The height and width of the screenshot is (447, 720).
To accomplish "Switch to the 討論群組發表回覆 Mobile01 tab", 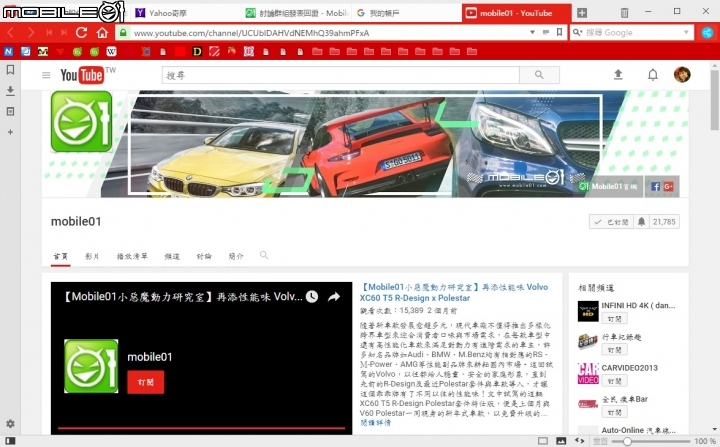I will click(296, 13).
